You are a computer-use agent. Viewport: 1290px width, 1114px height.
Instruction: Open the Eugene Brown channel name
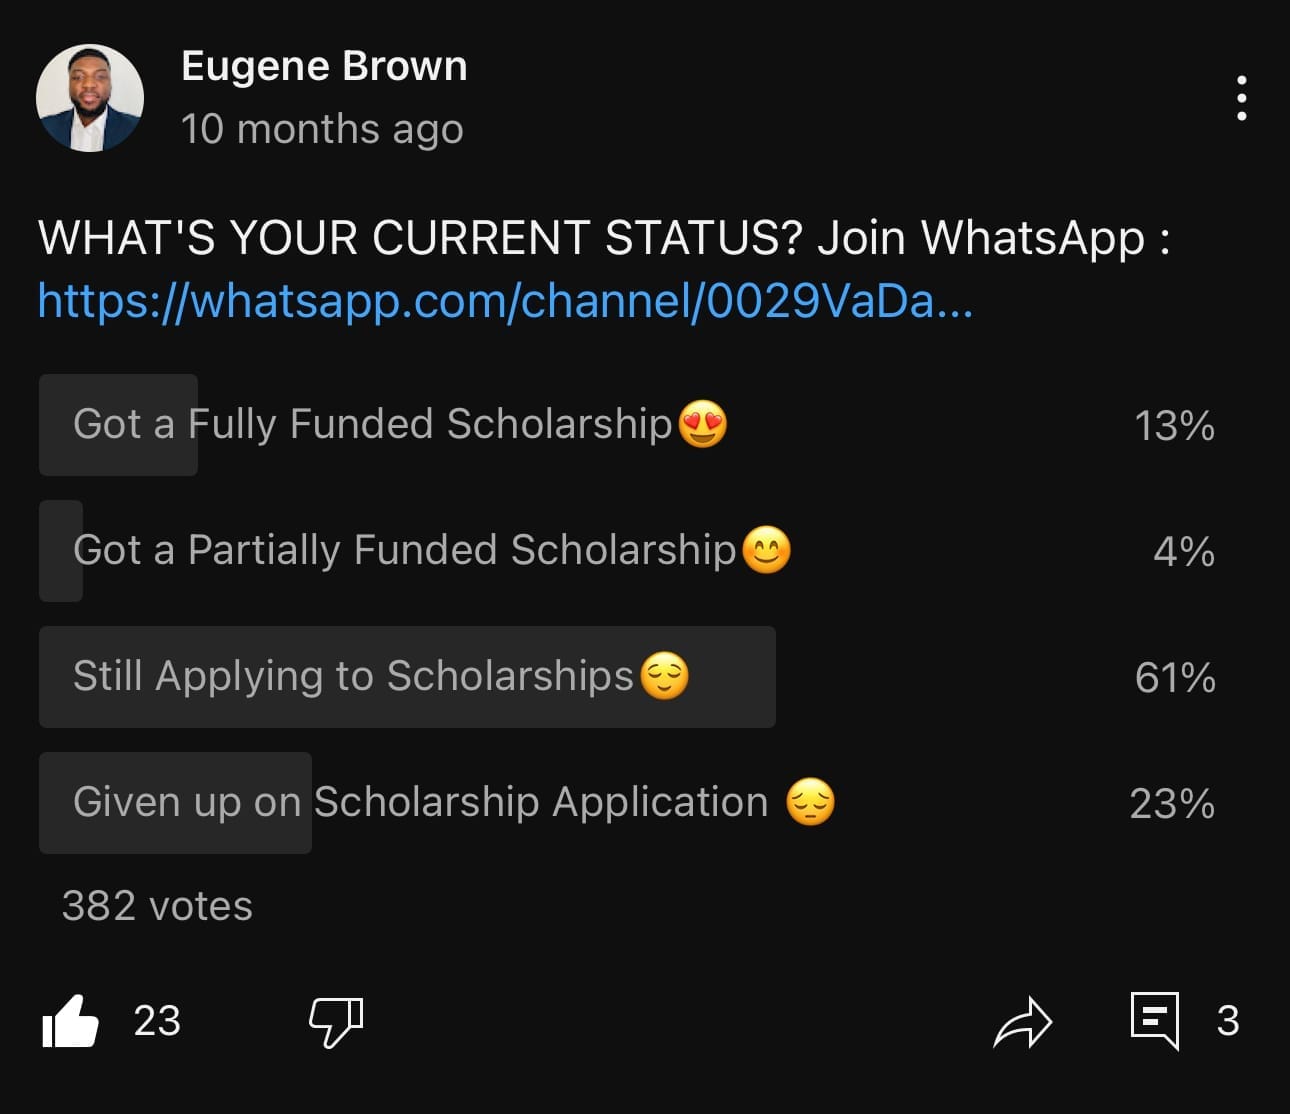(324, 66)
